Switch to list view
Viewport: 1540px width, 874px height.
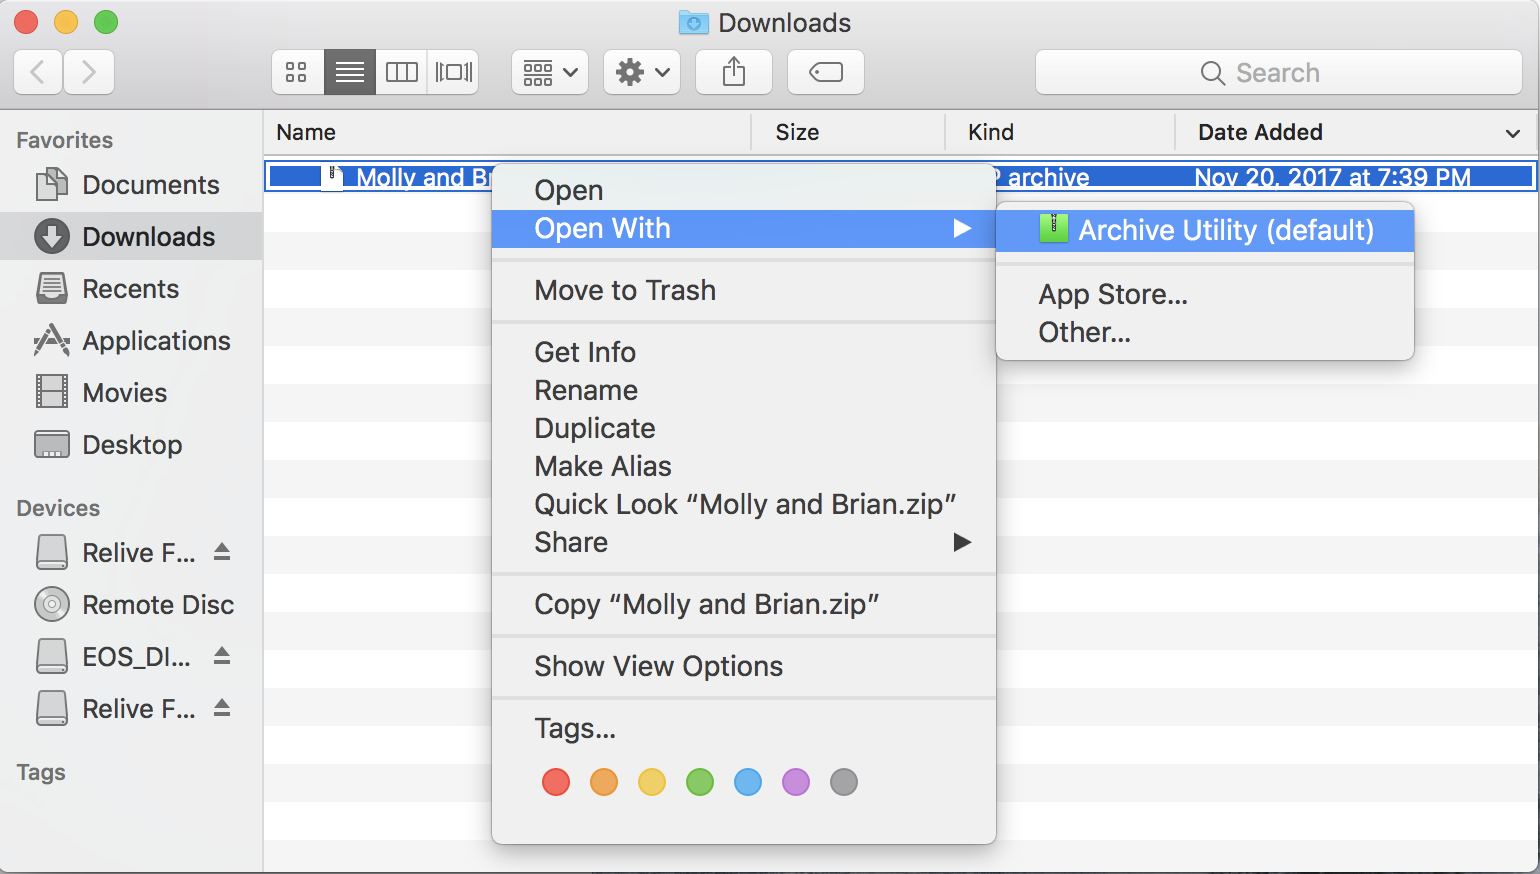pos(350,72)
